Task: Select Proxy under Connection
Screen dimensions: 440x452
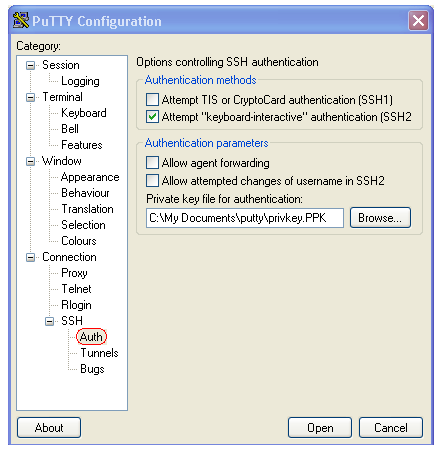Action: point(74,273)
